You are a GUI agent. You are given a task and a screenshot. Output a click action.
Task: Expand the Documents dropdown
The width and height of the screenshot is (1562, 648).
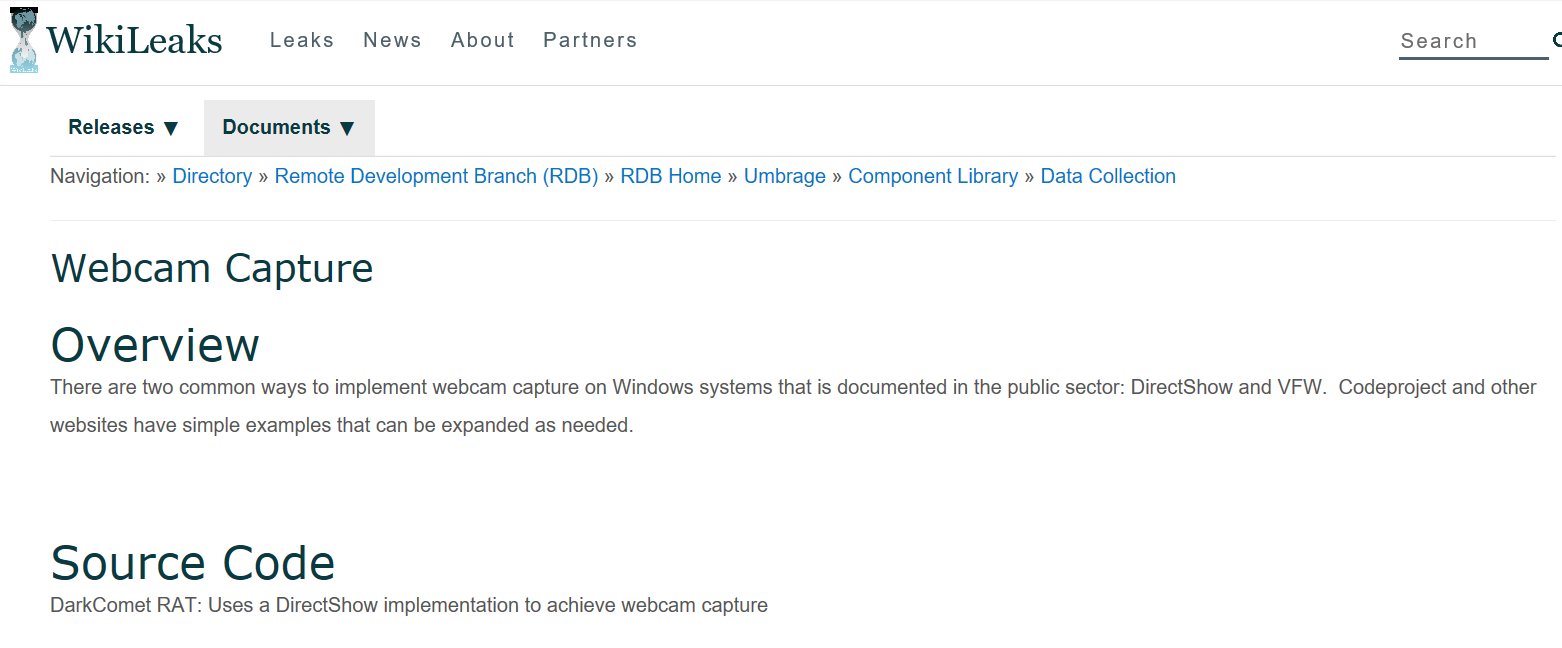point(289,128)
